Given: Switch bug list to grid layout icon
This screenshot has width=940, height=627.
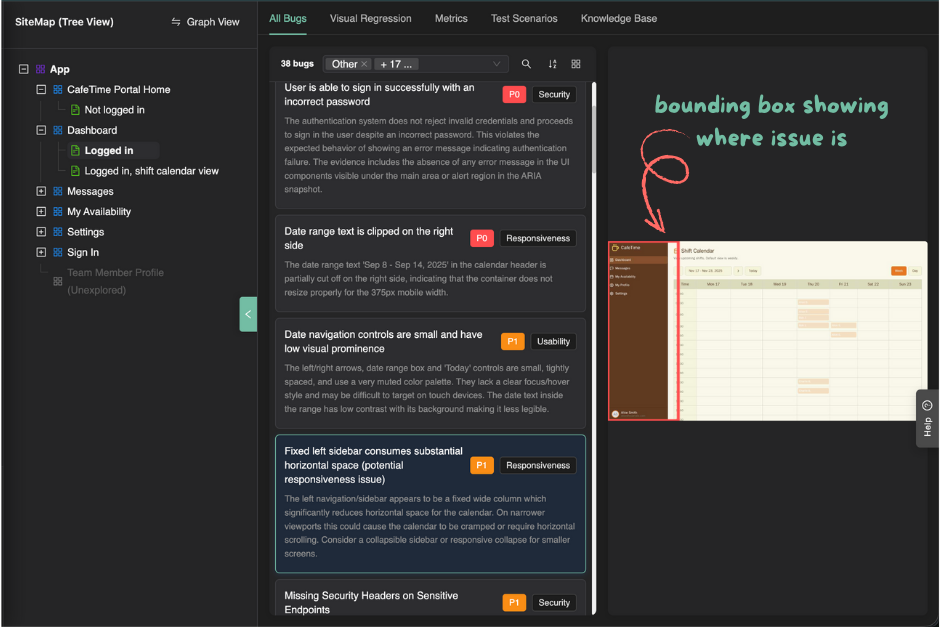Looking at the screenshot, I should [576, 64].
